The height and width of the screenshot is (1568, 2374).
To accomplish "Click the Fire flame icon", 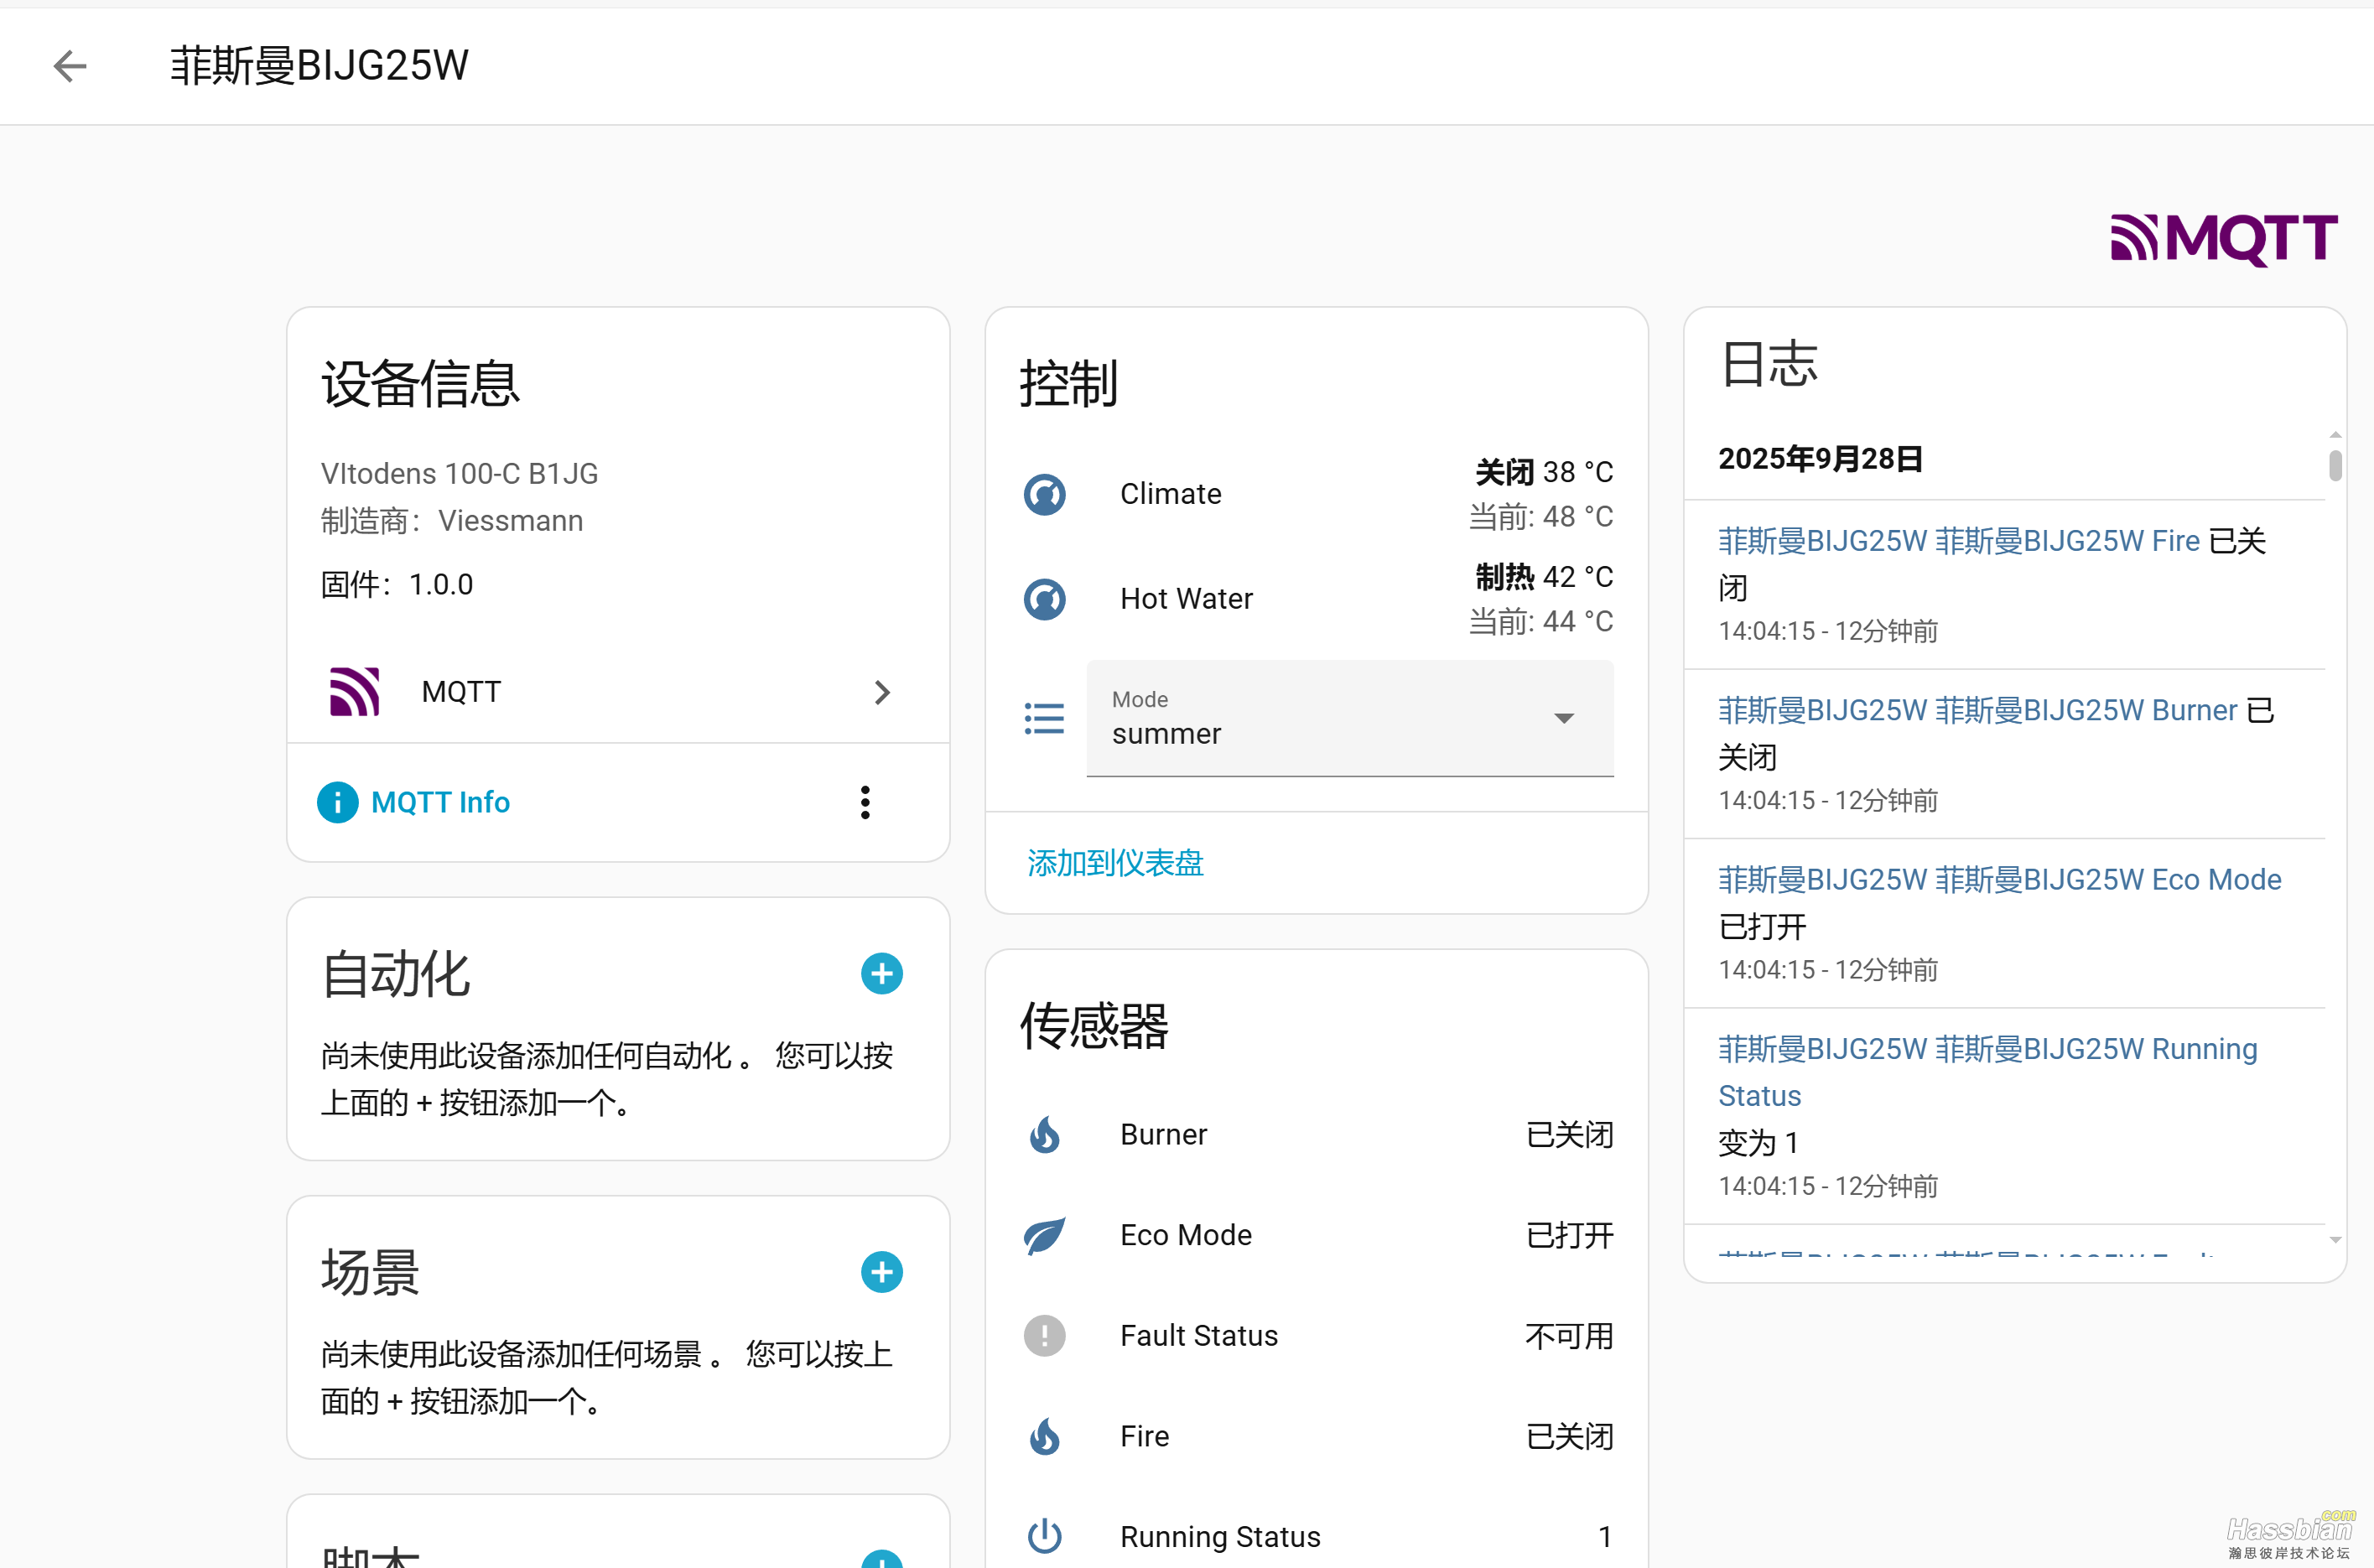I will (x=1044, y=1436).
